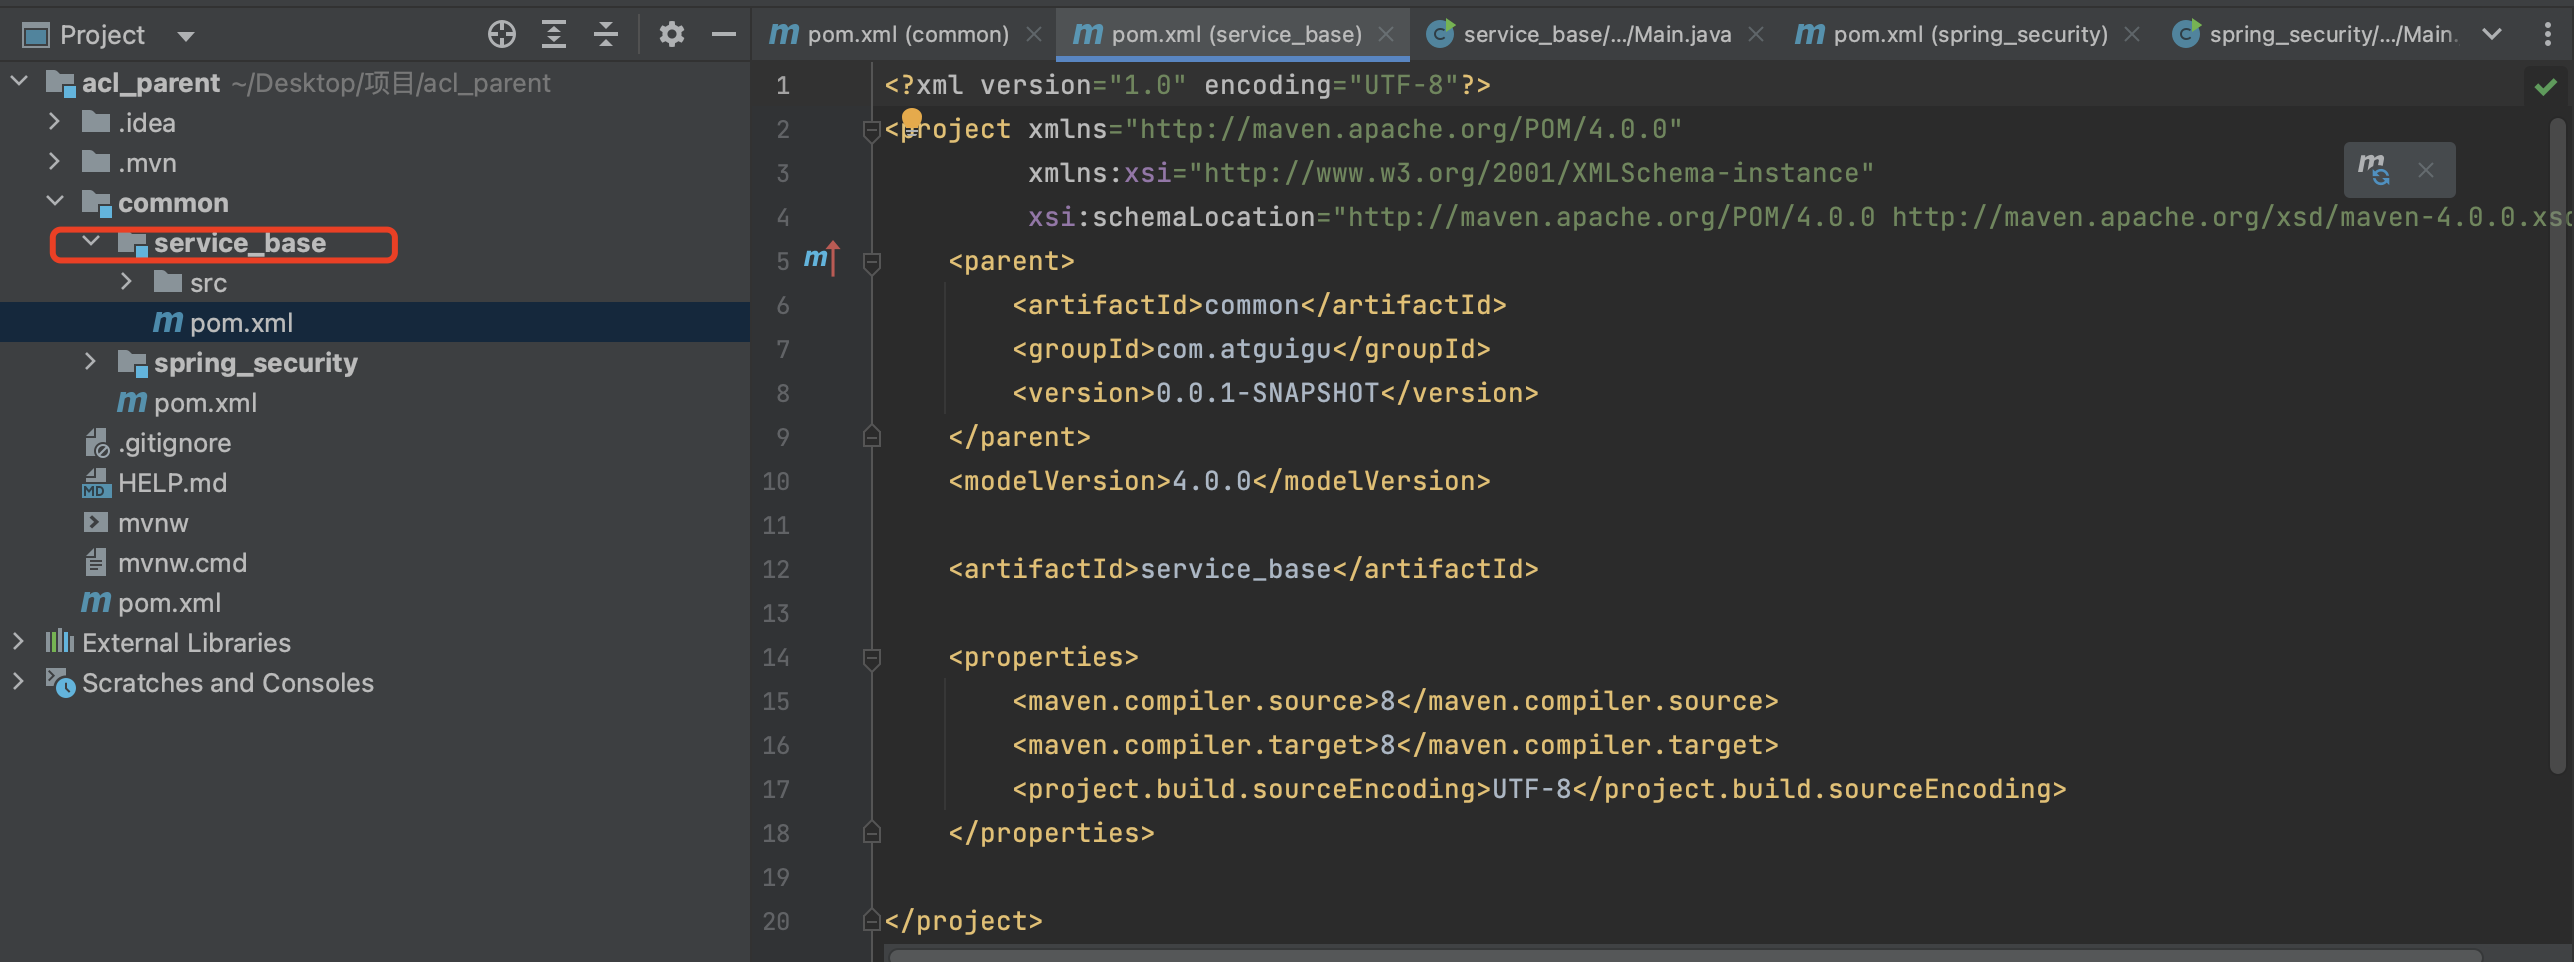Select HELP.md file in project tree

tap(172, 483)
